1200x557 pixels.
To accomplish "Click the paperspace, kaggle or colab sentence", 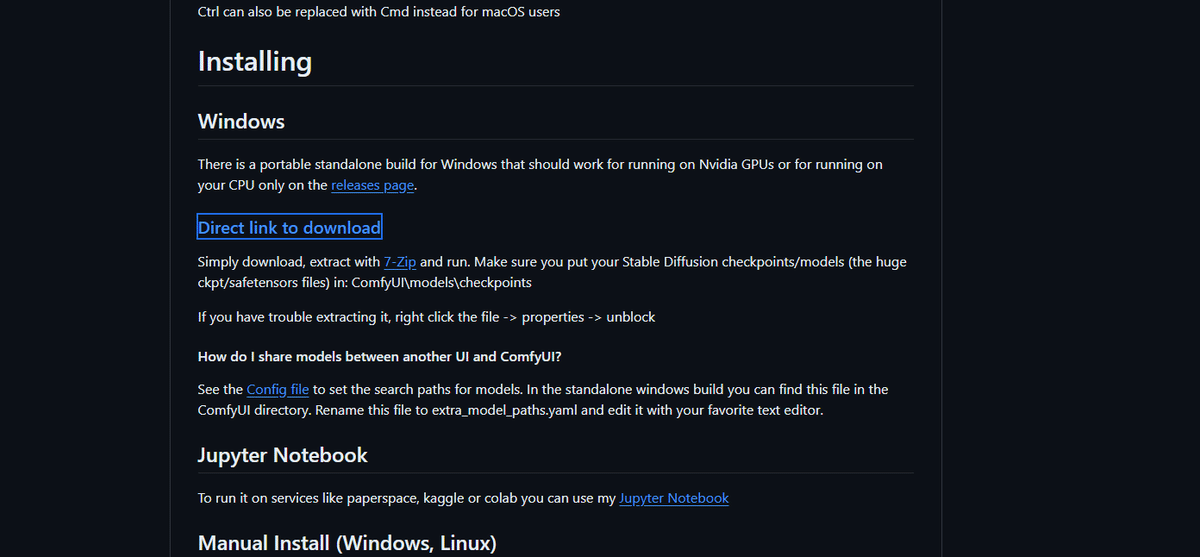I will (463, 498).
